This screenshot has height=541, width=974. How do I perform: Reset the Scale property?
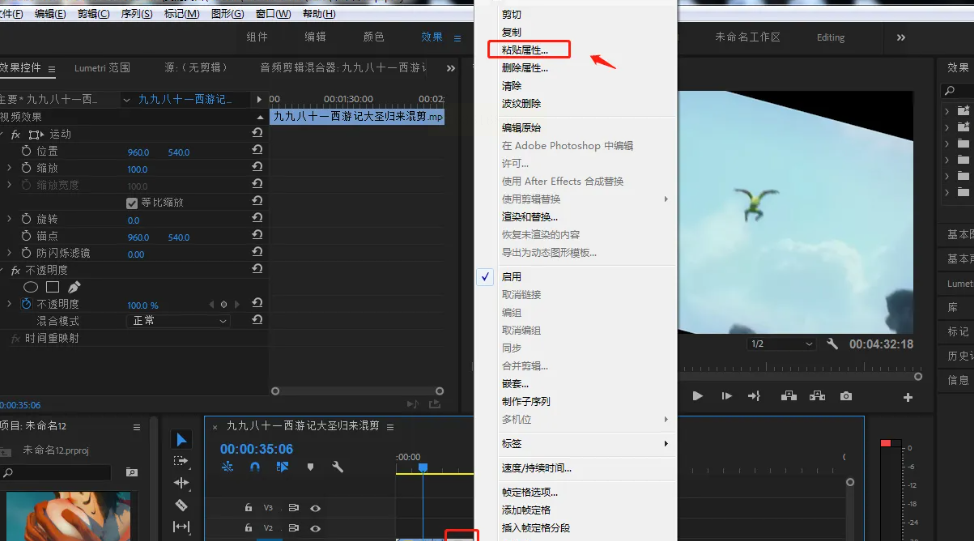click(257, 166)
